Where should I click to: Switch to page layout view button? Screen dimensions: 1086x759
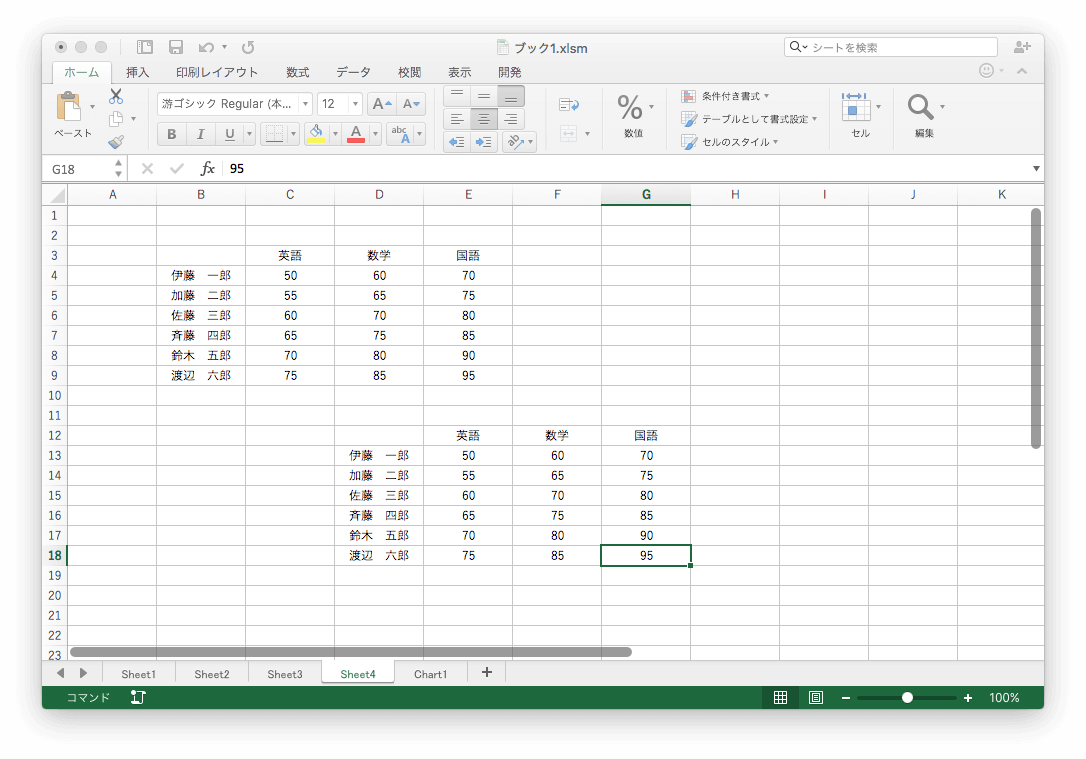(816, 697)
